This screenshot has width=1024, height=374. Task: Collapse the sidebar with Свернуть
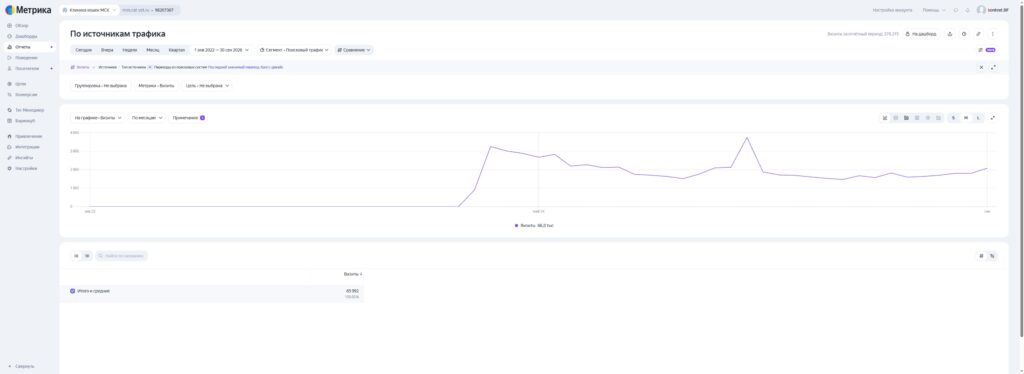coord(22,366)
